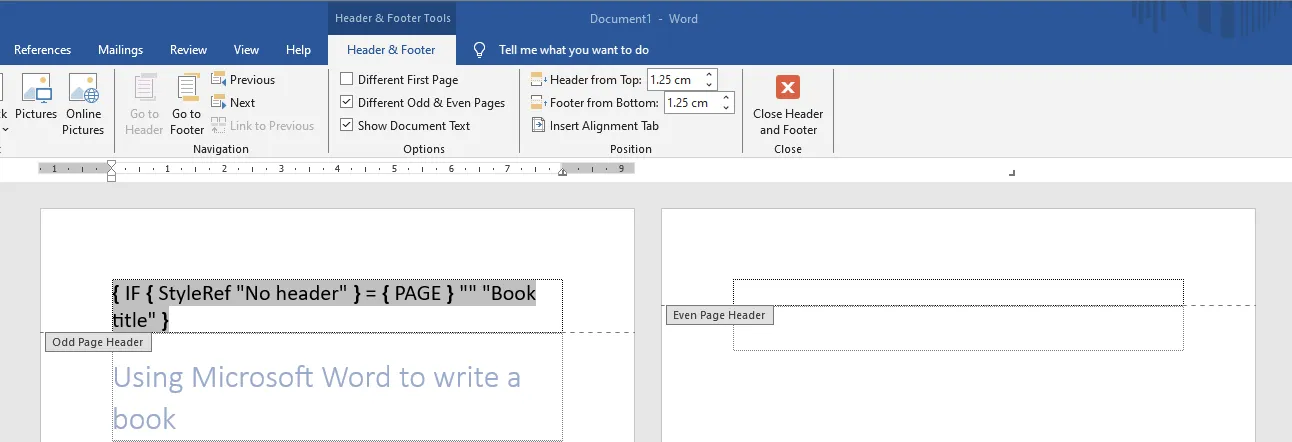Open the References tab
1292x442 pixels.
tap(43, 50)
